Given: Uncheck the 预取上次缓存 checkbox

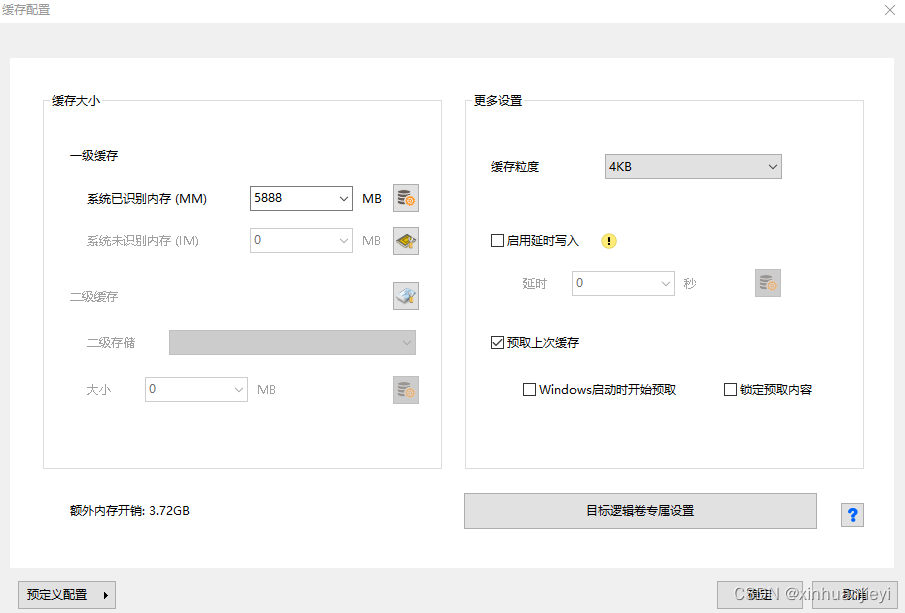Looking at the screenshot, I should (x=497, y=343).
